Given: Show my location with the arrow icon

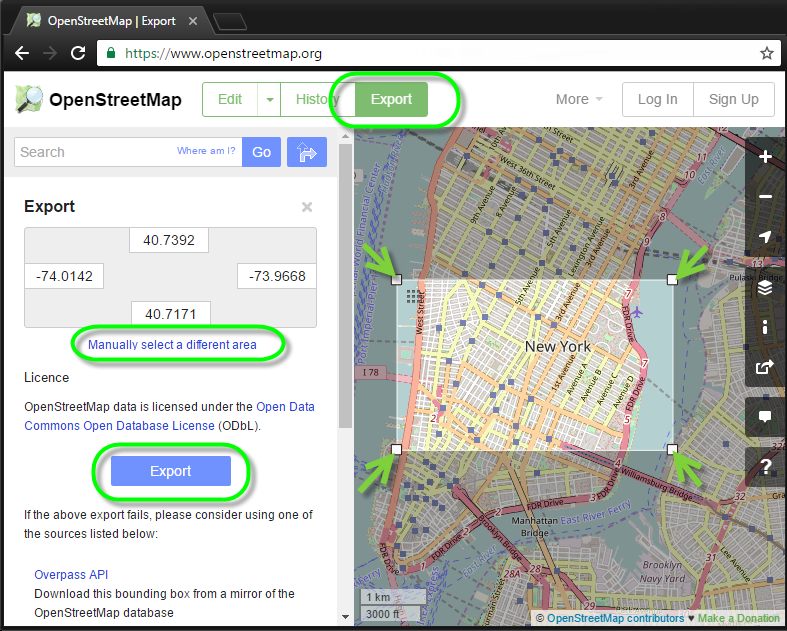Looking at the screenshot, I should [x=765, y=236].
